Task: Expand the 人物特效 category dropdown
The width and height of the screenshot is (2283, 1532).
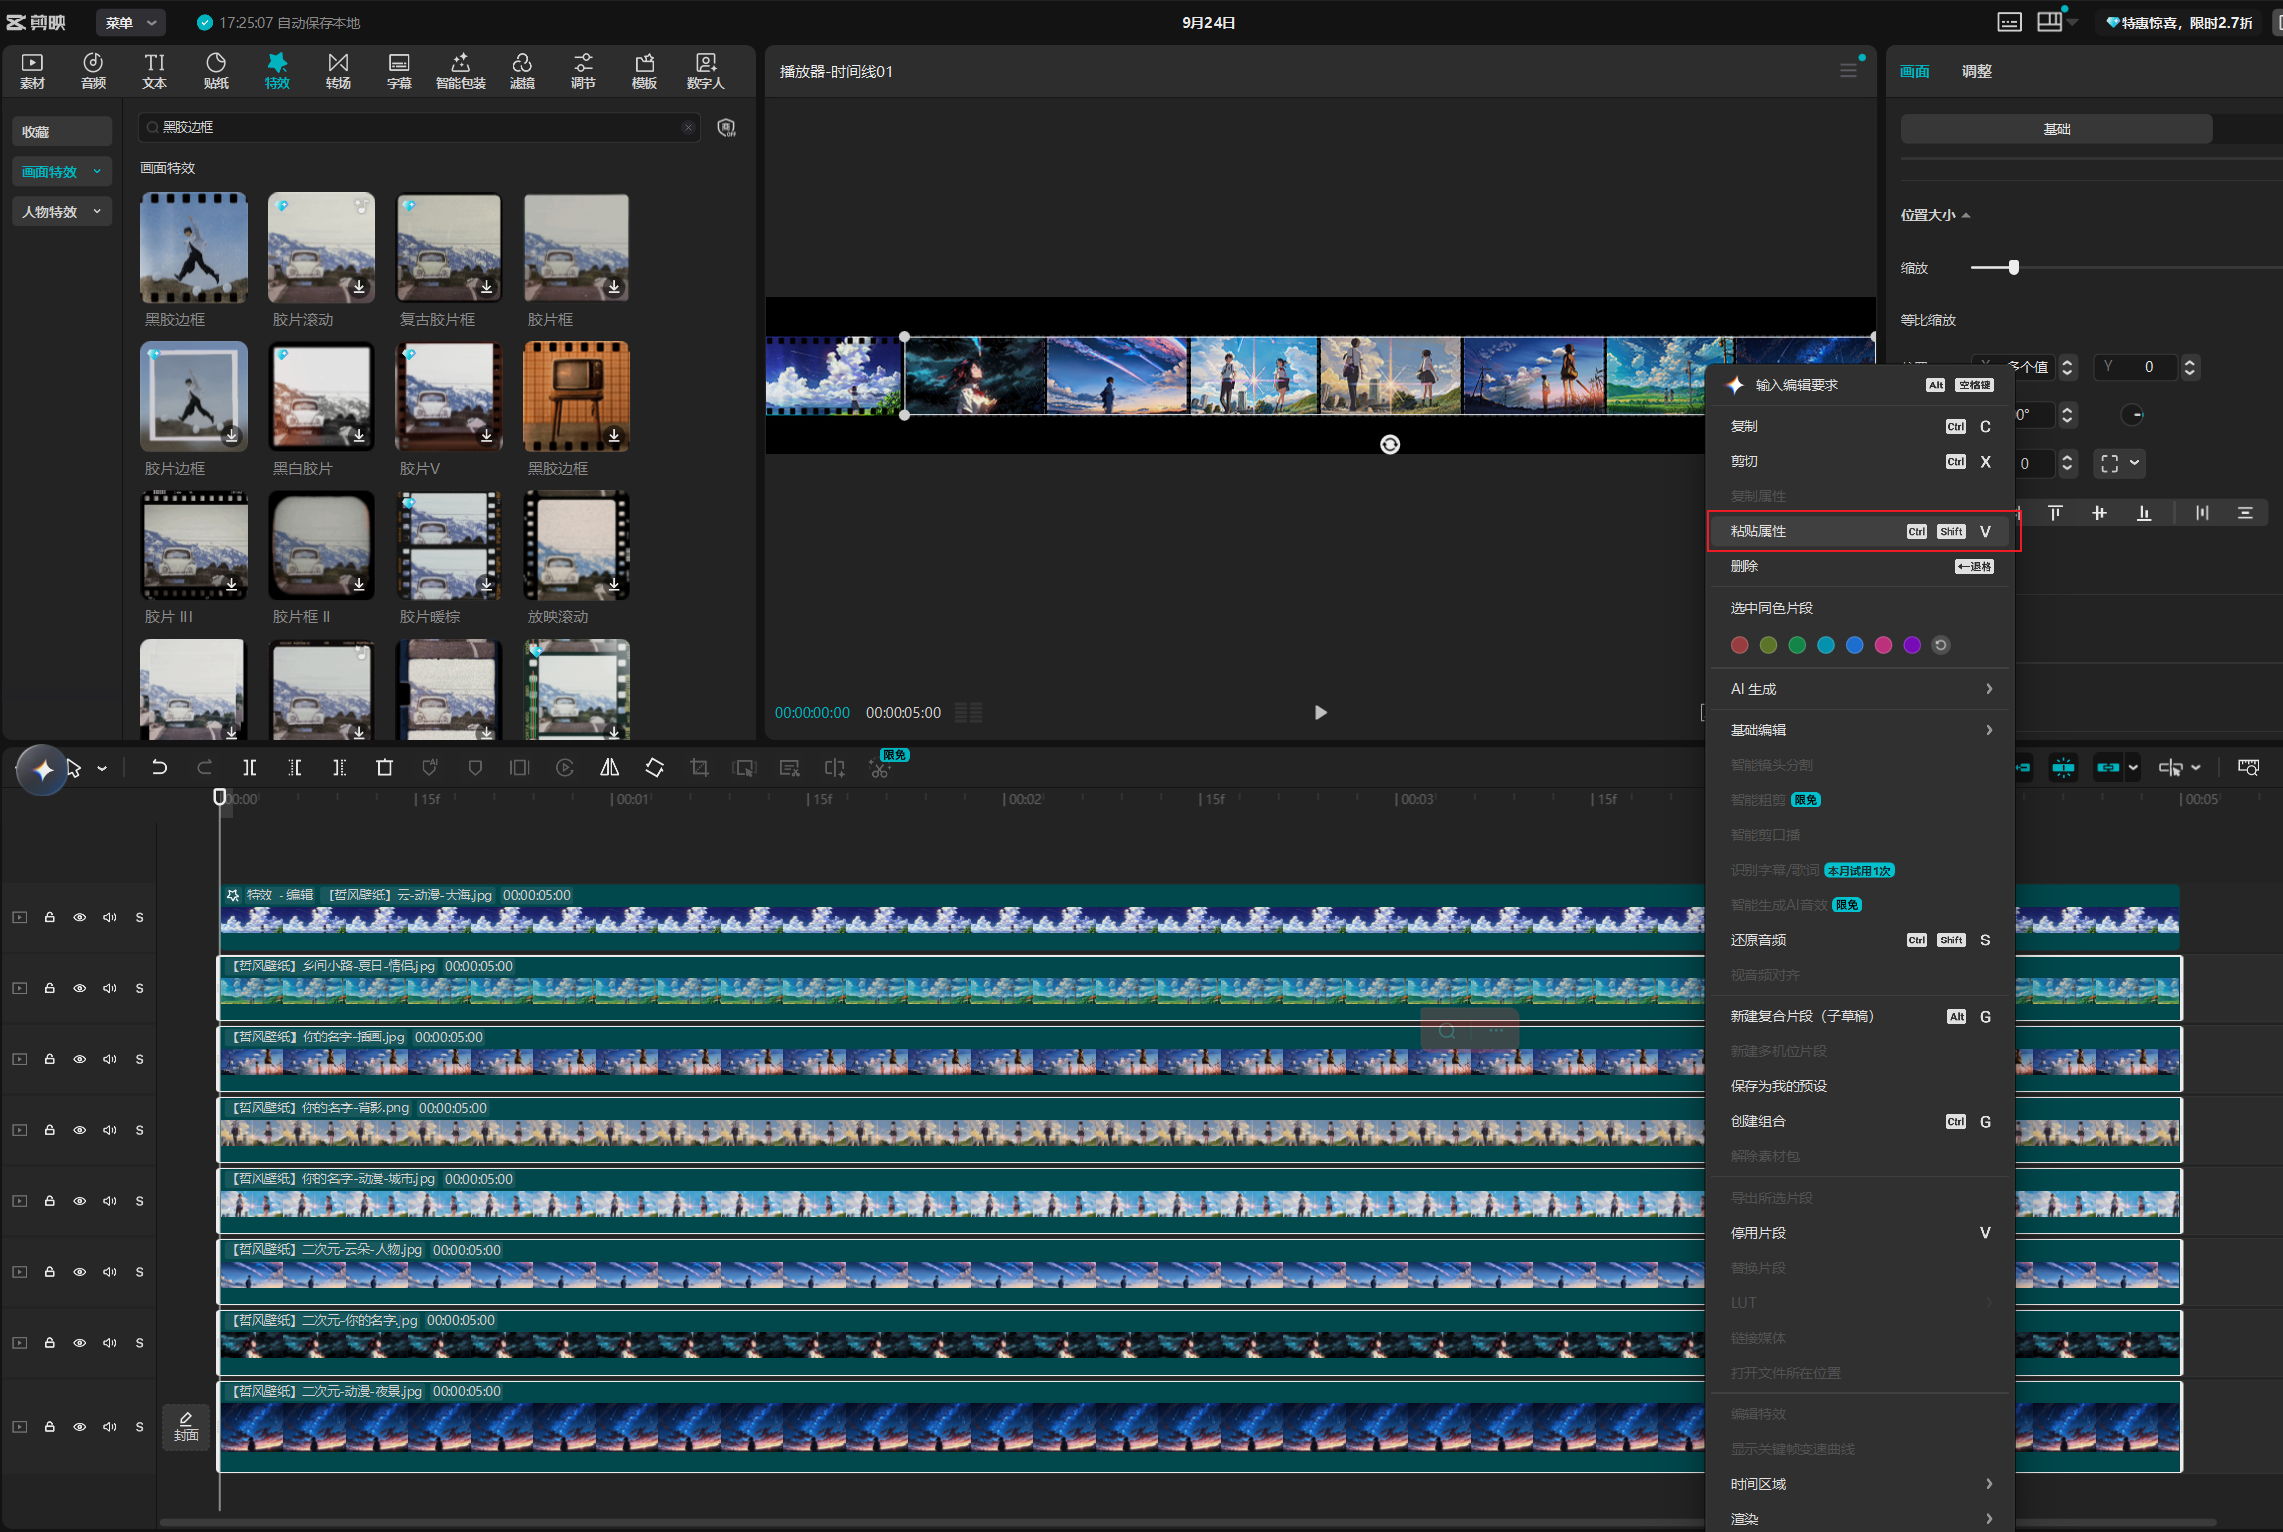Action: click(61, 212)
